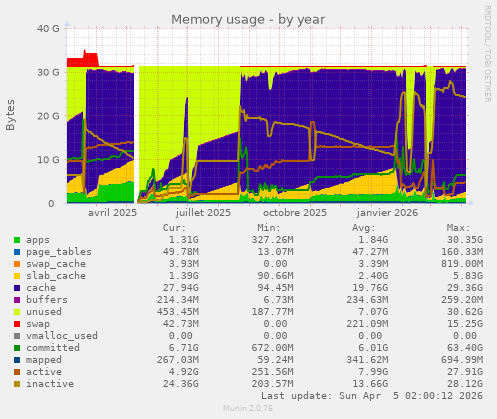The image size is (497, 419).
Task: Click the '40 G' y-axis tick label
Action: click(x=48, y=29)
